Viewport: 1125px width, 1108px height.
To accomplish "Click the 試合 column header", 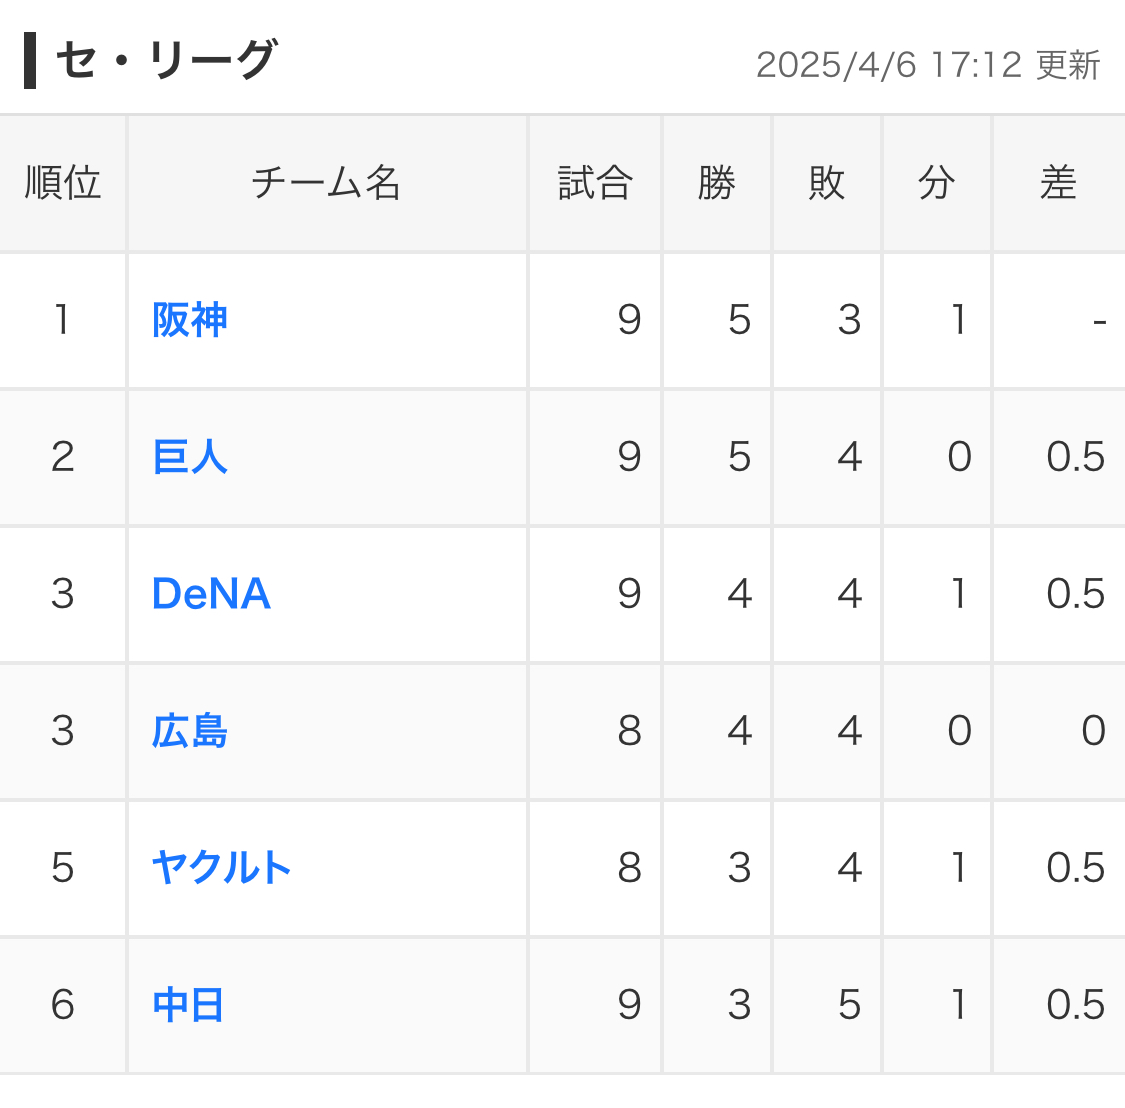I will pyautogui.click(x=595, y=183).
